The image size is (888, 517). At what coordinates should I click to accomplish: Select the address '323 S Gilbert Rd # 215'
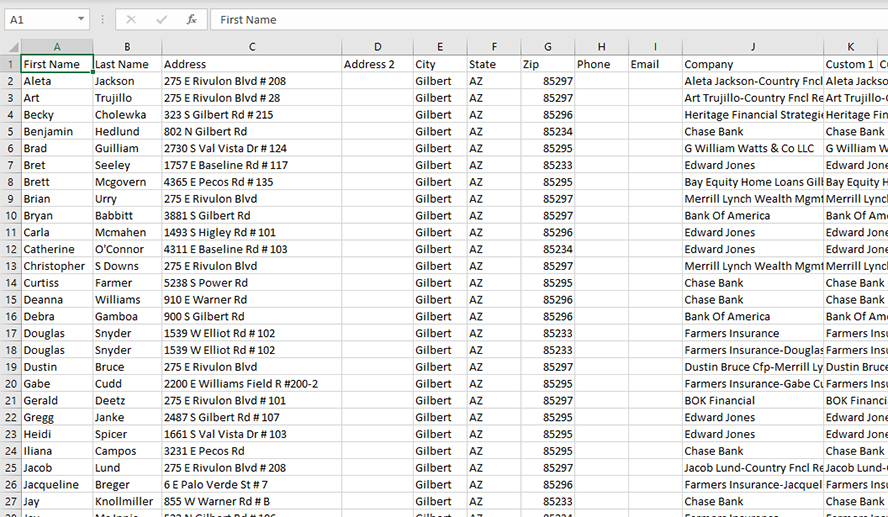tap(251, 115)
